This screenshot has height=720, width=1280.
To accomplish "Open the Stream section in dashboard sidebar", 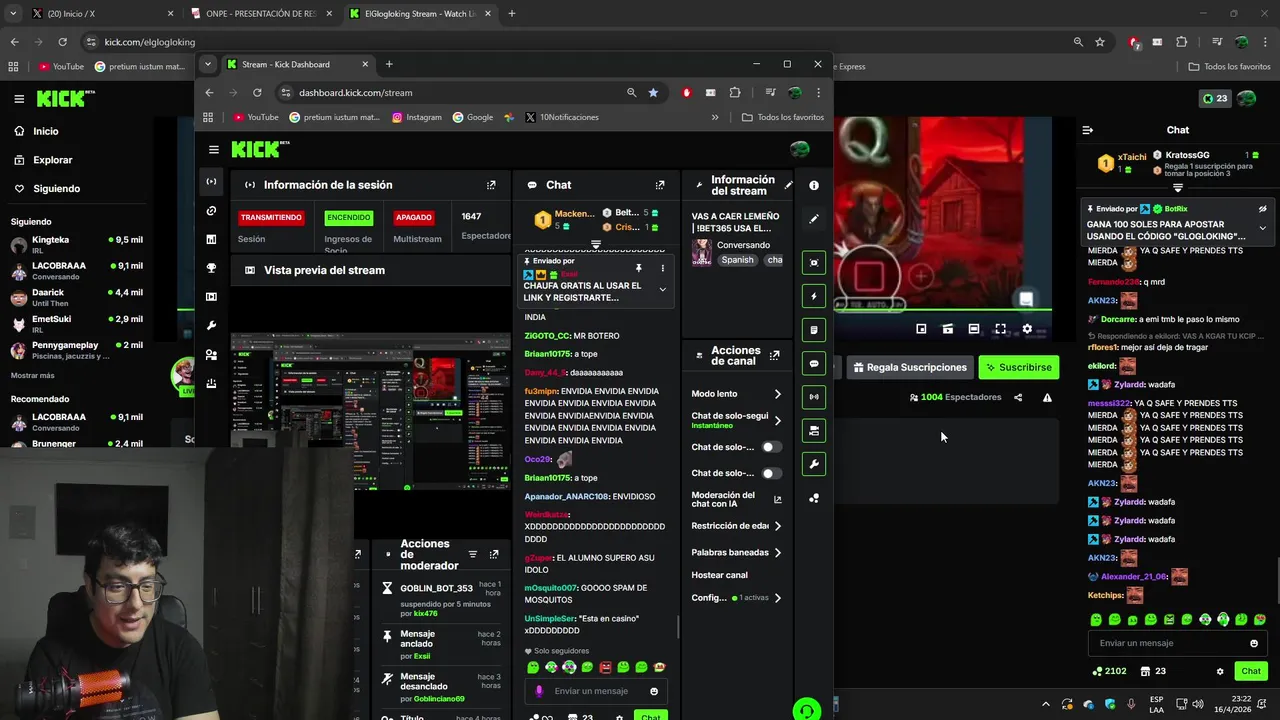I will (x=211, y=181).
